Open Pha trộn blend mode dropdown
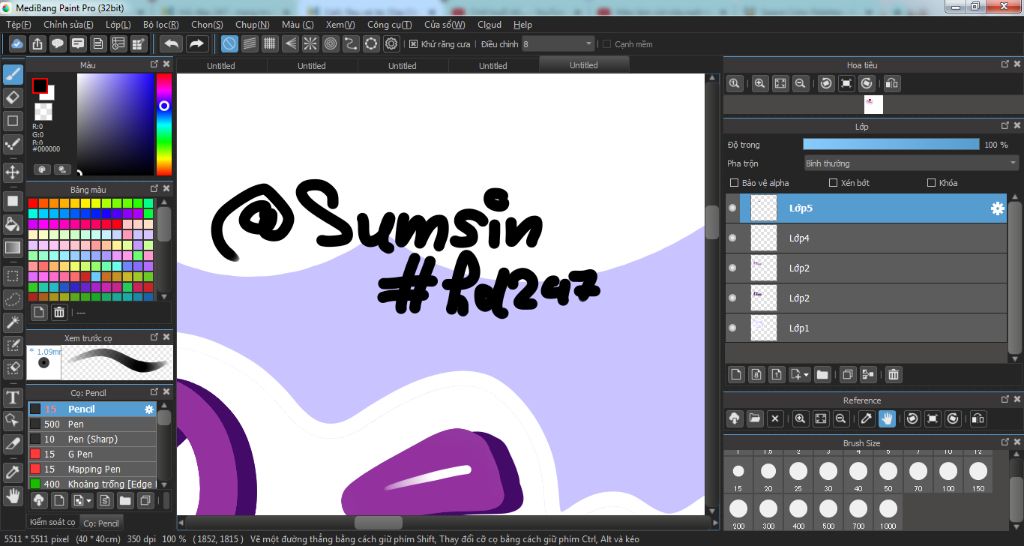The width and height of the screenshot is (1024, 546). click(x=911, y=163)
